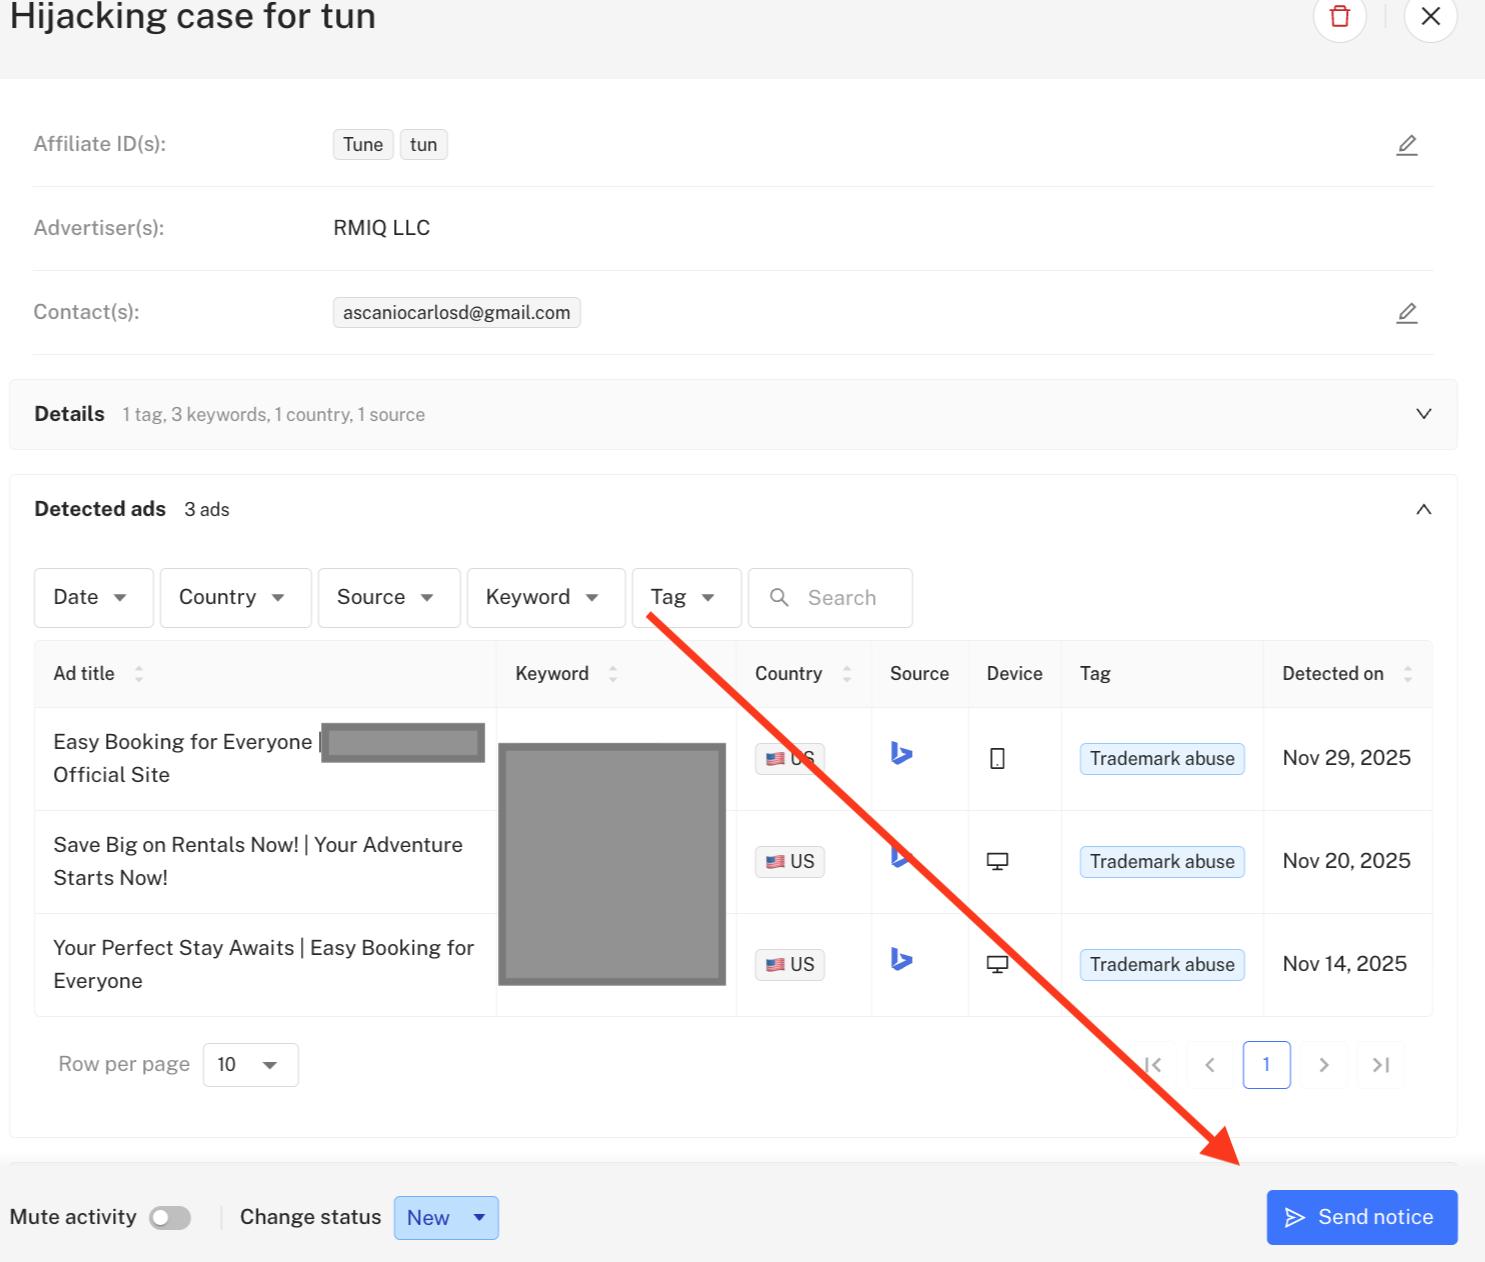Click the Nov 20, 2025 date cell
The image size is (1485, 1262).
(1346, 861)
